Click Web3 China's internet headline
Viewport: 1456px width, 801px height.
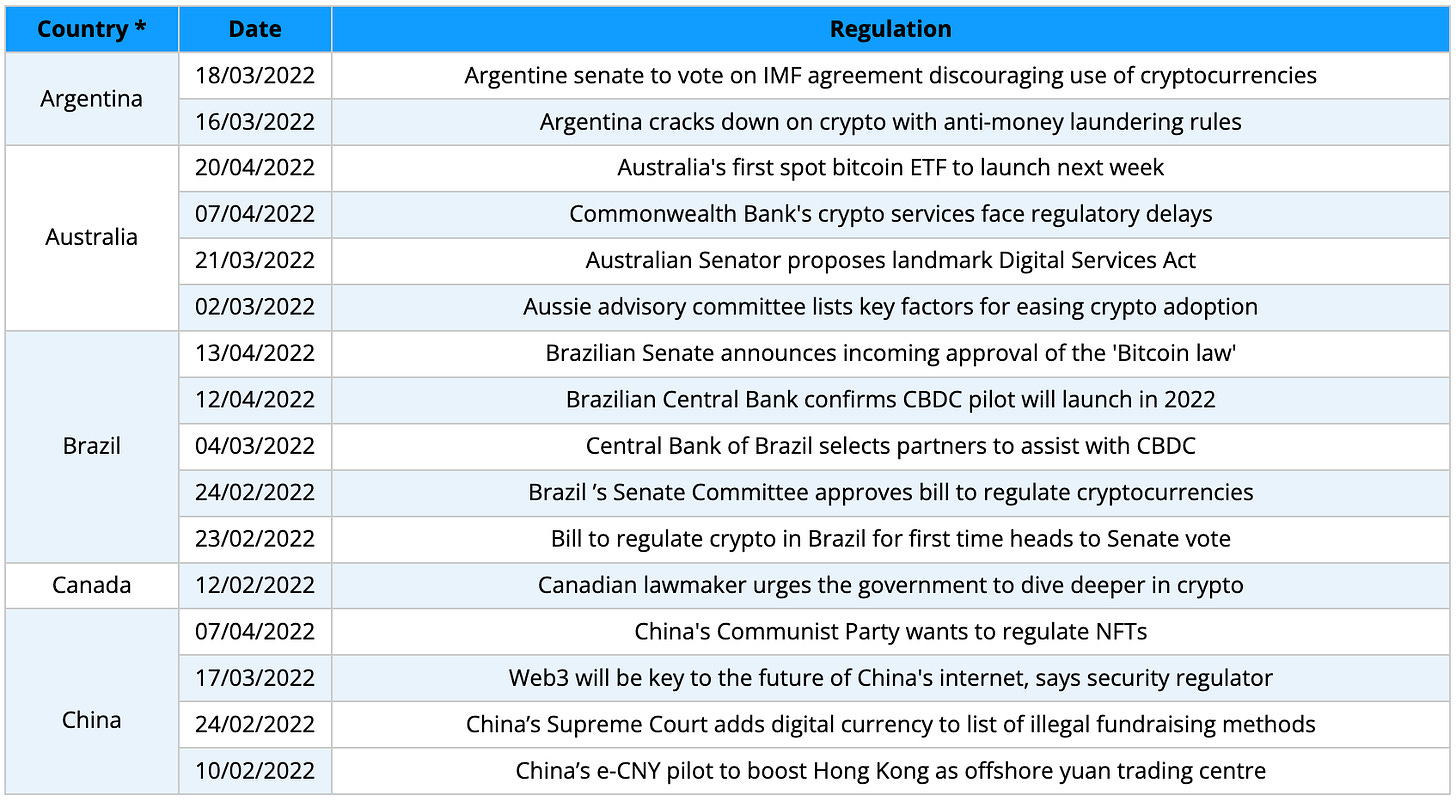tap(890, 678)
